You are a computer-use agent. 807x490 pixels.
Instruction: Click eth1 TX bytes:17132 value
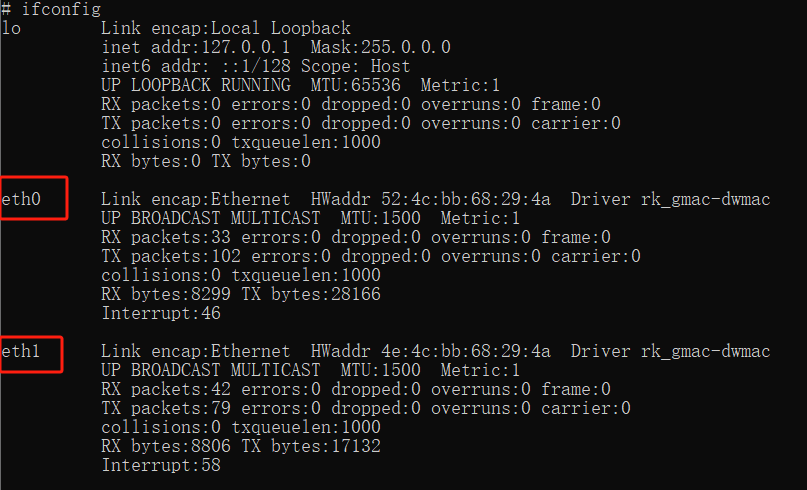tap(311, 446)
